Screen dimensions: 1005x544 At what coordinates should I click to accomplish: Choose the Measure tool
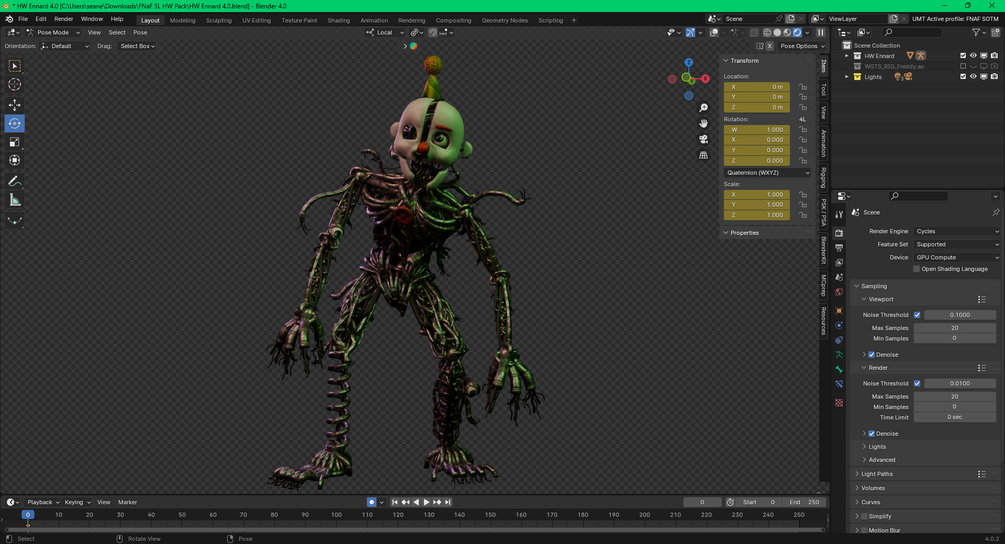coord(14,200)
